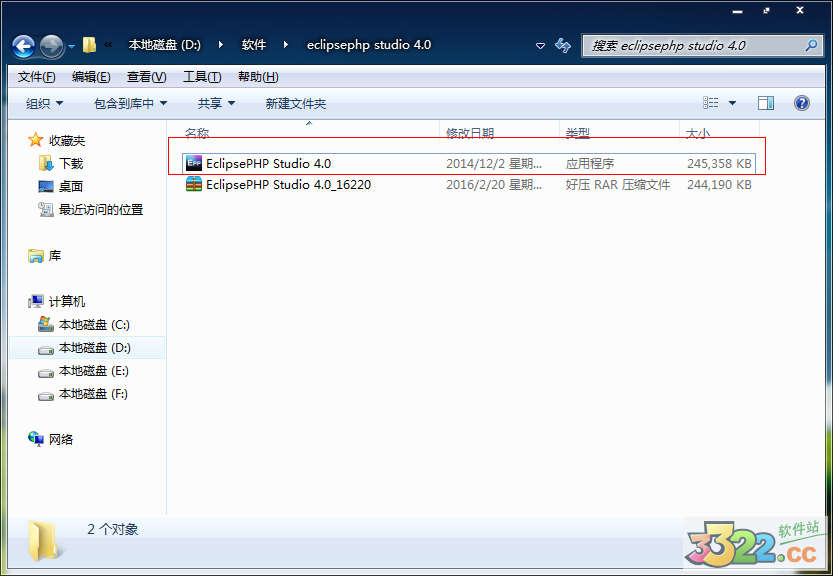Click the 本地磁盘 (C:) drive icon

click(46, 324)
